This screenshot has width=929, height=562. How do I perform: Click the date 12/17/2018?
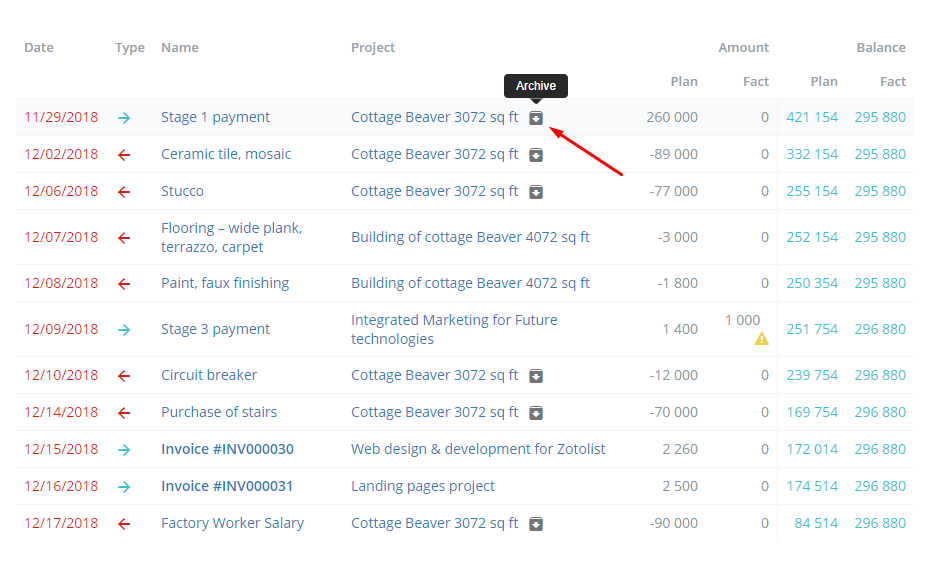(x=61, y=523)
